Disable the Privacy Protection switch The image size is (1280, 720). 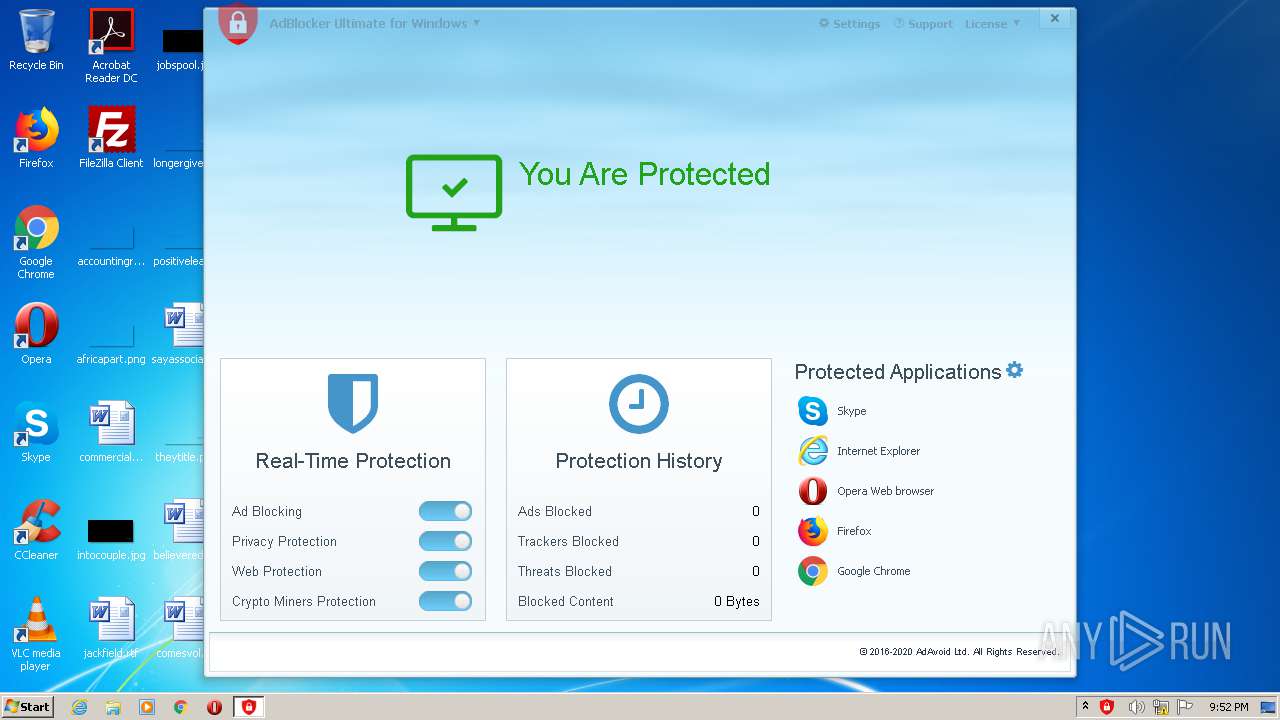[445, 541]
